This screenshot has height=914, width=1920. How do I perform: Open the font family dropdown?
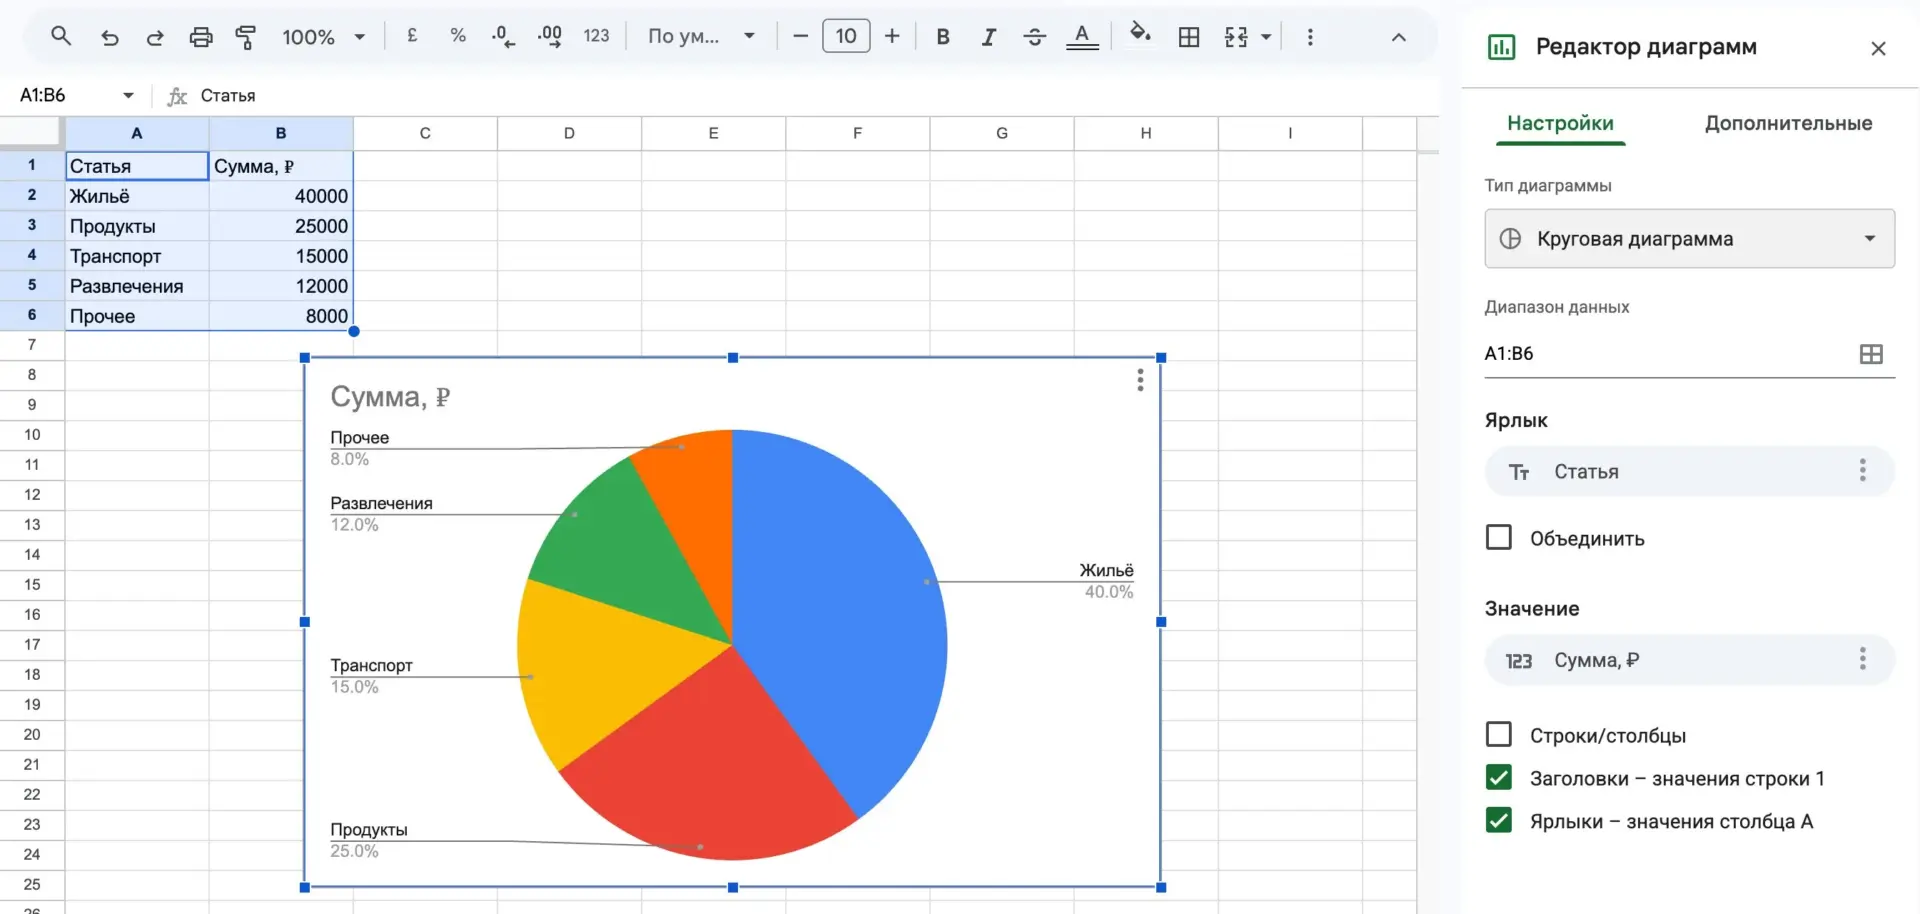coord(701,36)
